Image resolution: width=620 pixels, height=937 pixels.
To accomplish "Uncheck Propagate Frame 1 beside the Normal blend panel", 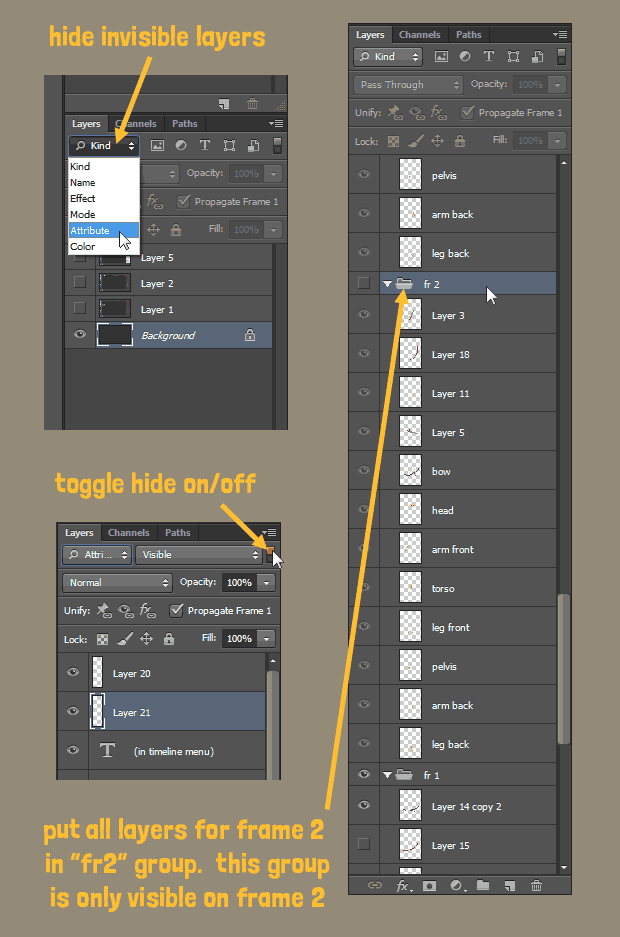I will point(177,610).
